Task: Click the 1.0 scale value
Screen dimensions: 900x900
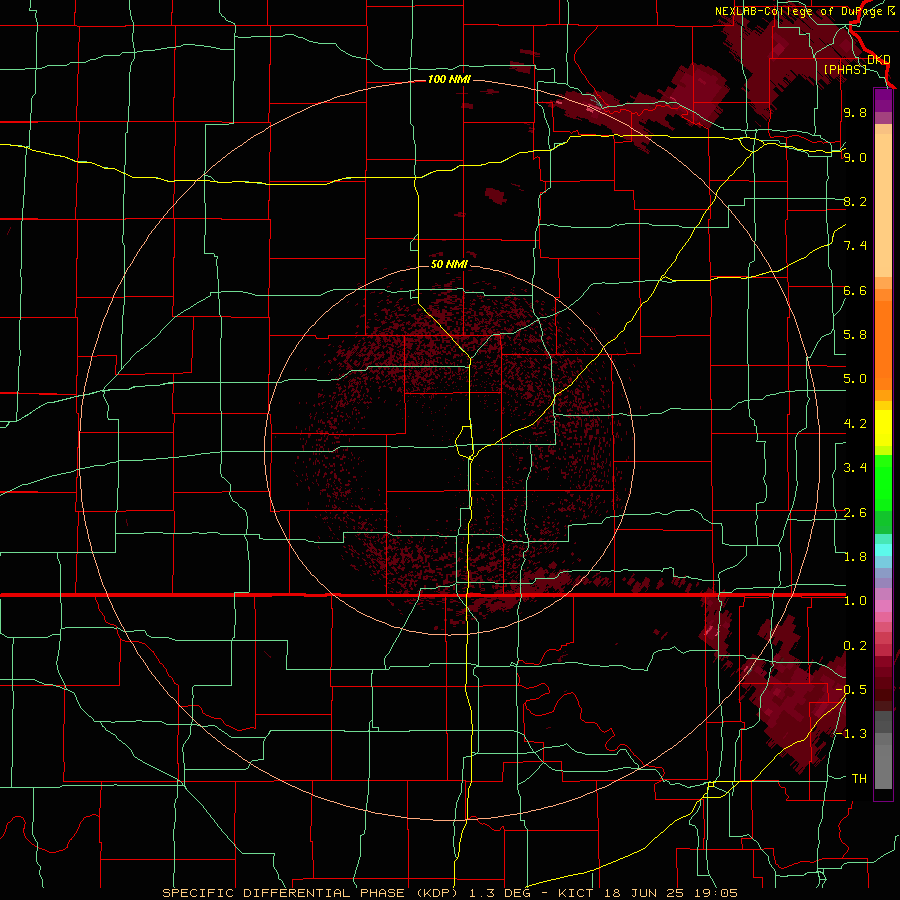Action: (855, 601)
